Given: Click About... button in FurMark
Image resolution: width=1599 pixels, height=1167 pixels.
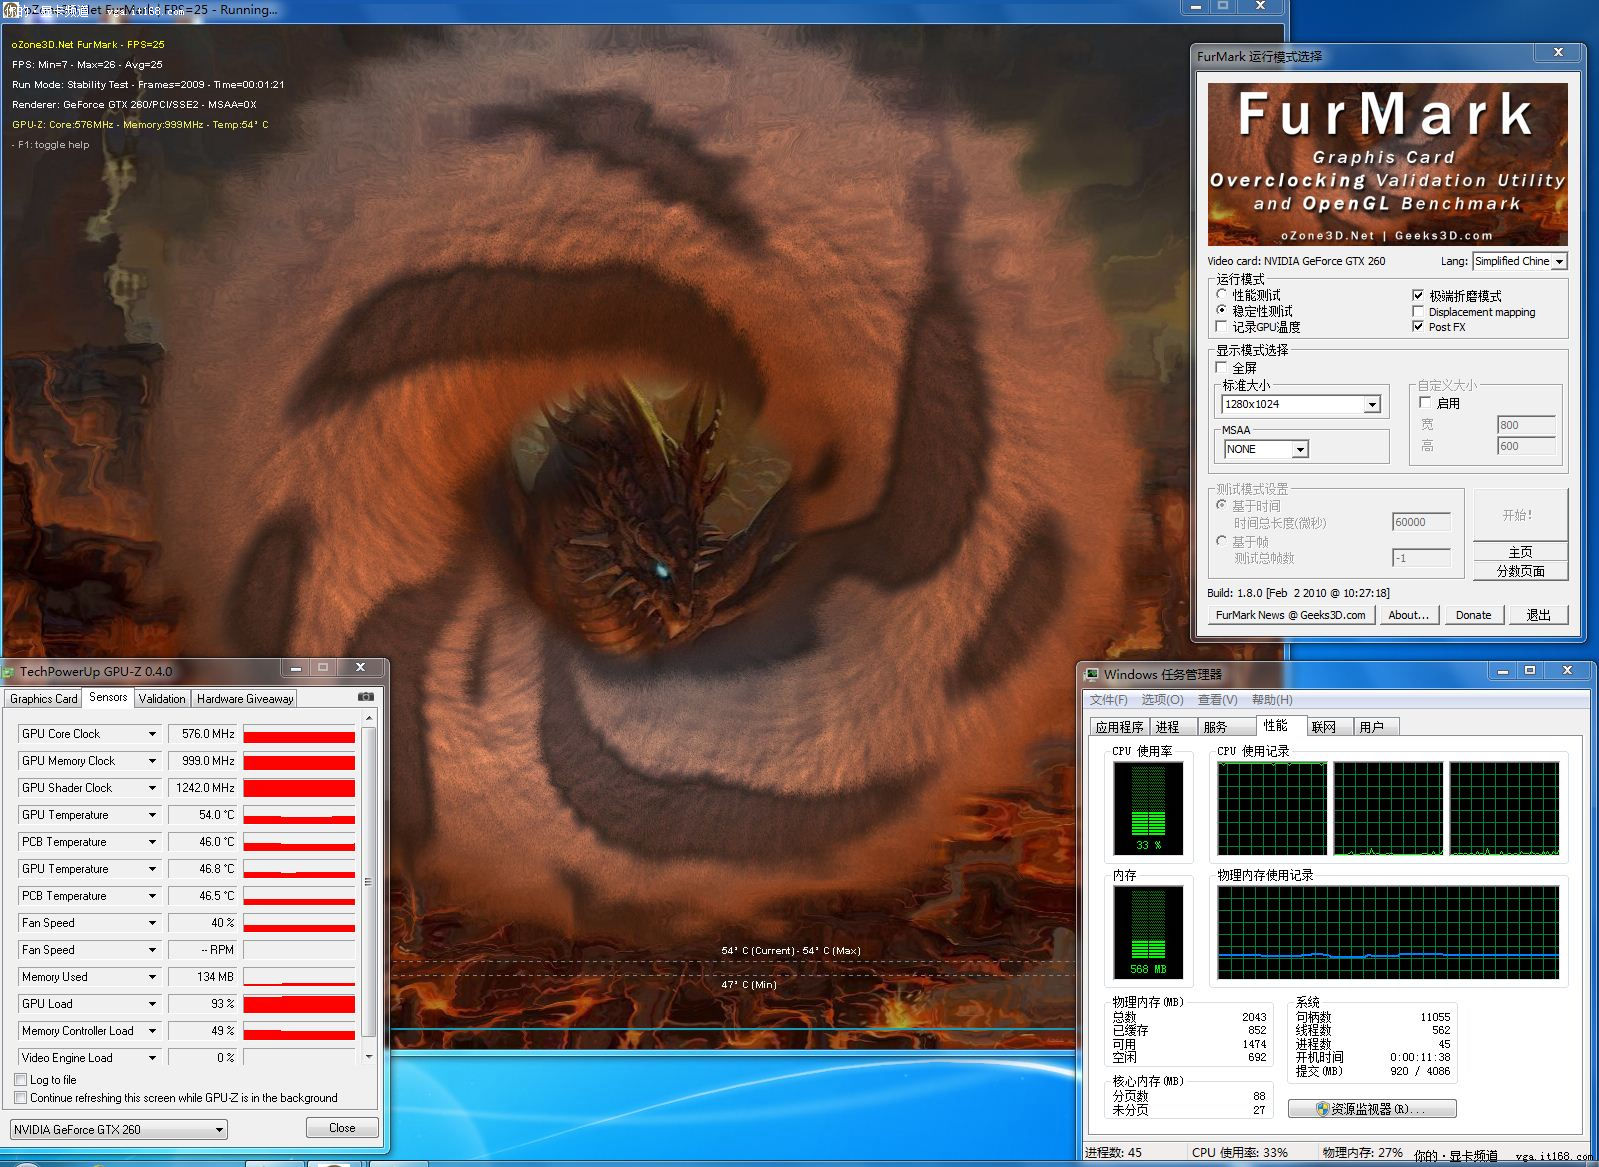Looking at the screenshot, I should (x=1408, y=615).
